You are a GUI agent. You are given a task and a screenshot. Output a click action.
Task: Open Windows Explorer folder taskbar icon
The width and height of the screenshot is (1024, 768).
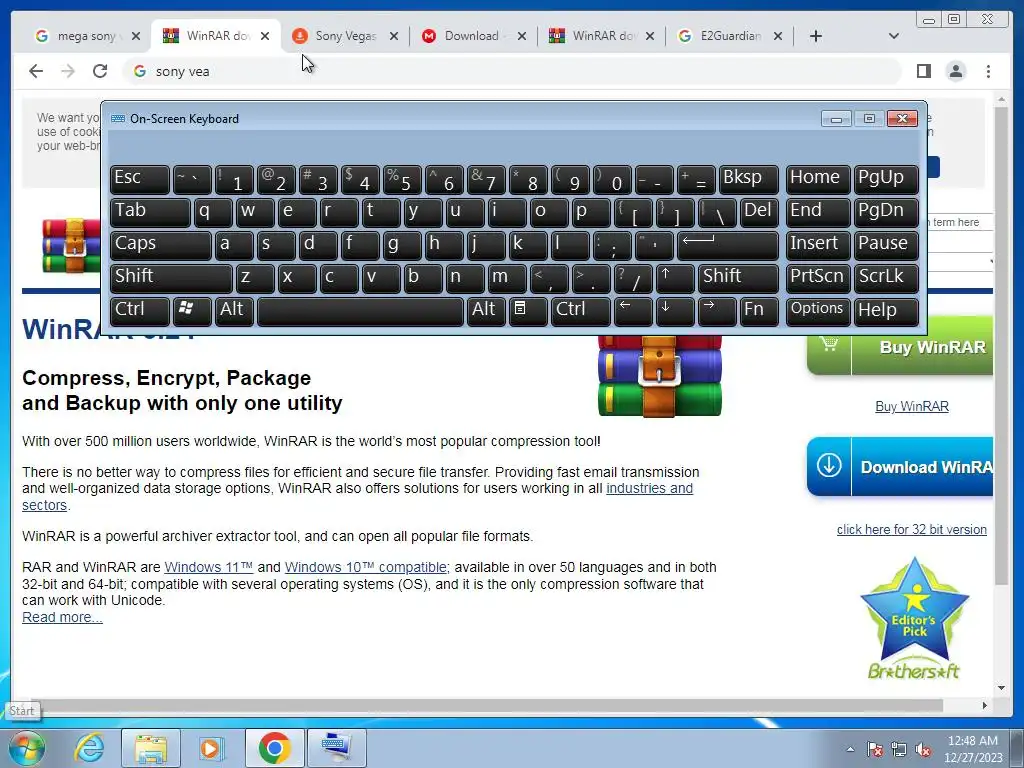[x=151, y=747]
